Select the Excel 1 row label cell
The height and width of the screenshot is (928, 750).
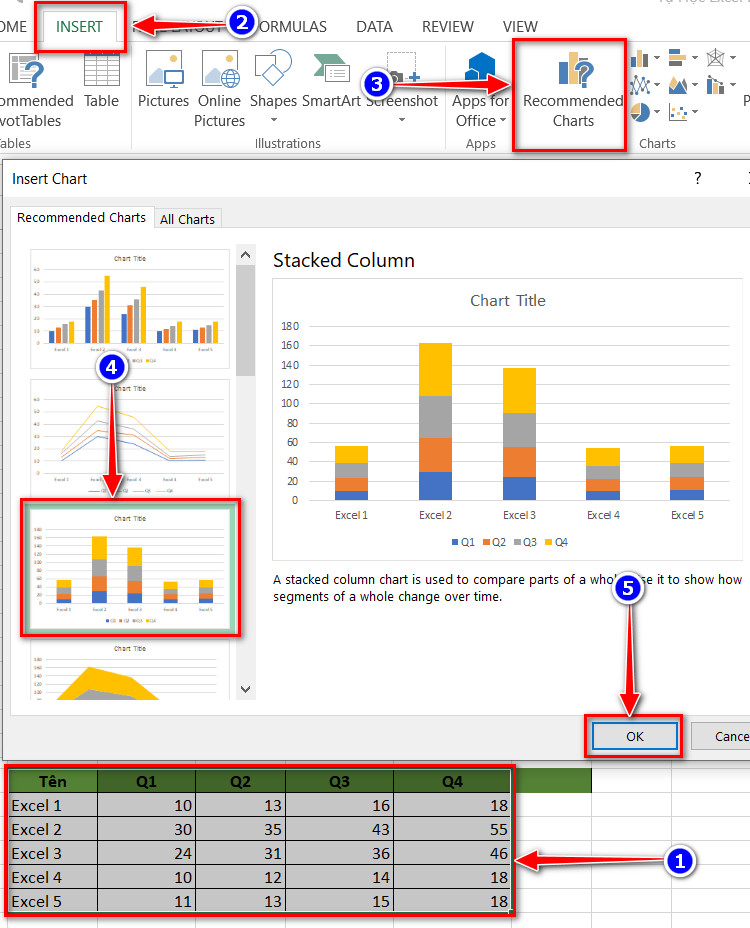(53, 805)
